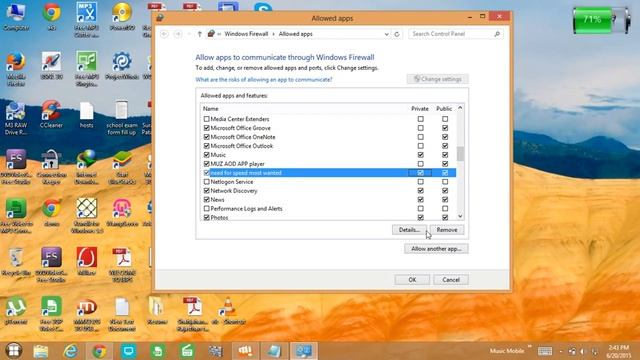Click Allow another app button
The width and height of the screenshot is (640, 360).
coord(436,249)
